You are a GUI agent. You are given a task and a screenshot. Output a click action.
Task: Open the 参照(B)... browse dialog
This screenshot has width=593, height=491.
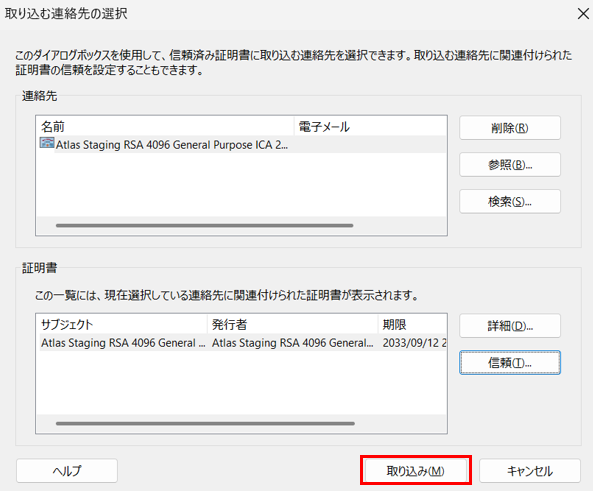[x=510, y=165]
